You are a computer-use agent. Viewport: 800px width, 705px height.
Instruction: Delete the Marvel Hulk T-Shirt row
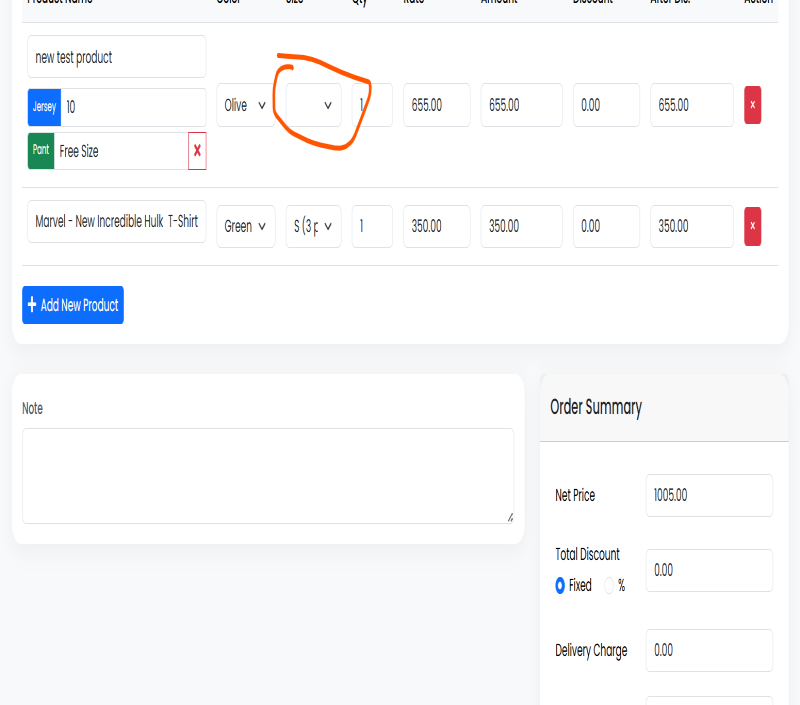tap(752, 226)
